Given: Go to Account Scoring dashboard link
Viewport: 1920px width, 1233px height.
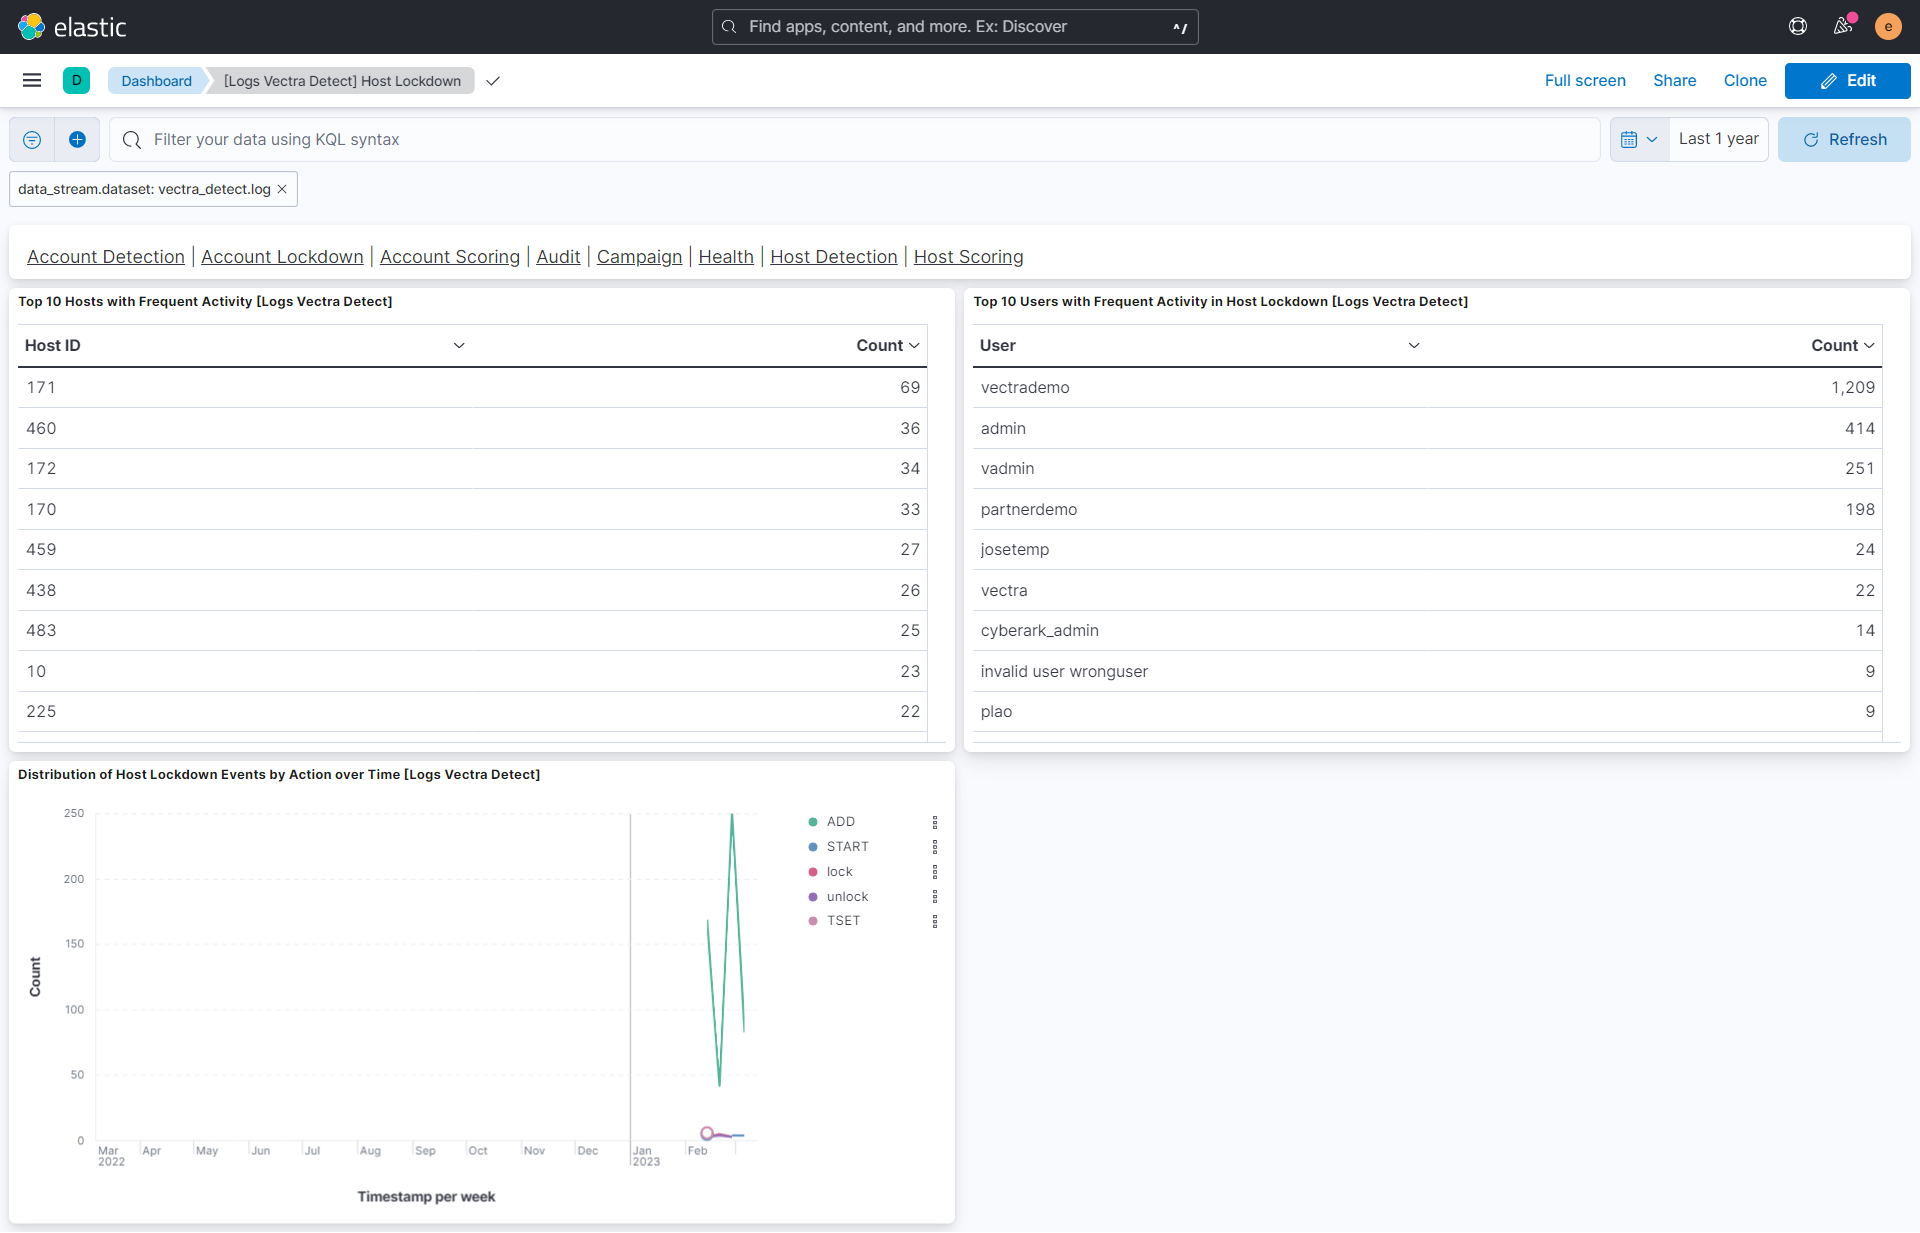Looking at the screenshot, I should [450, 257].
